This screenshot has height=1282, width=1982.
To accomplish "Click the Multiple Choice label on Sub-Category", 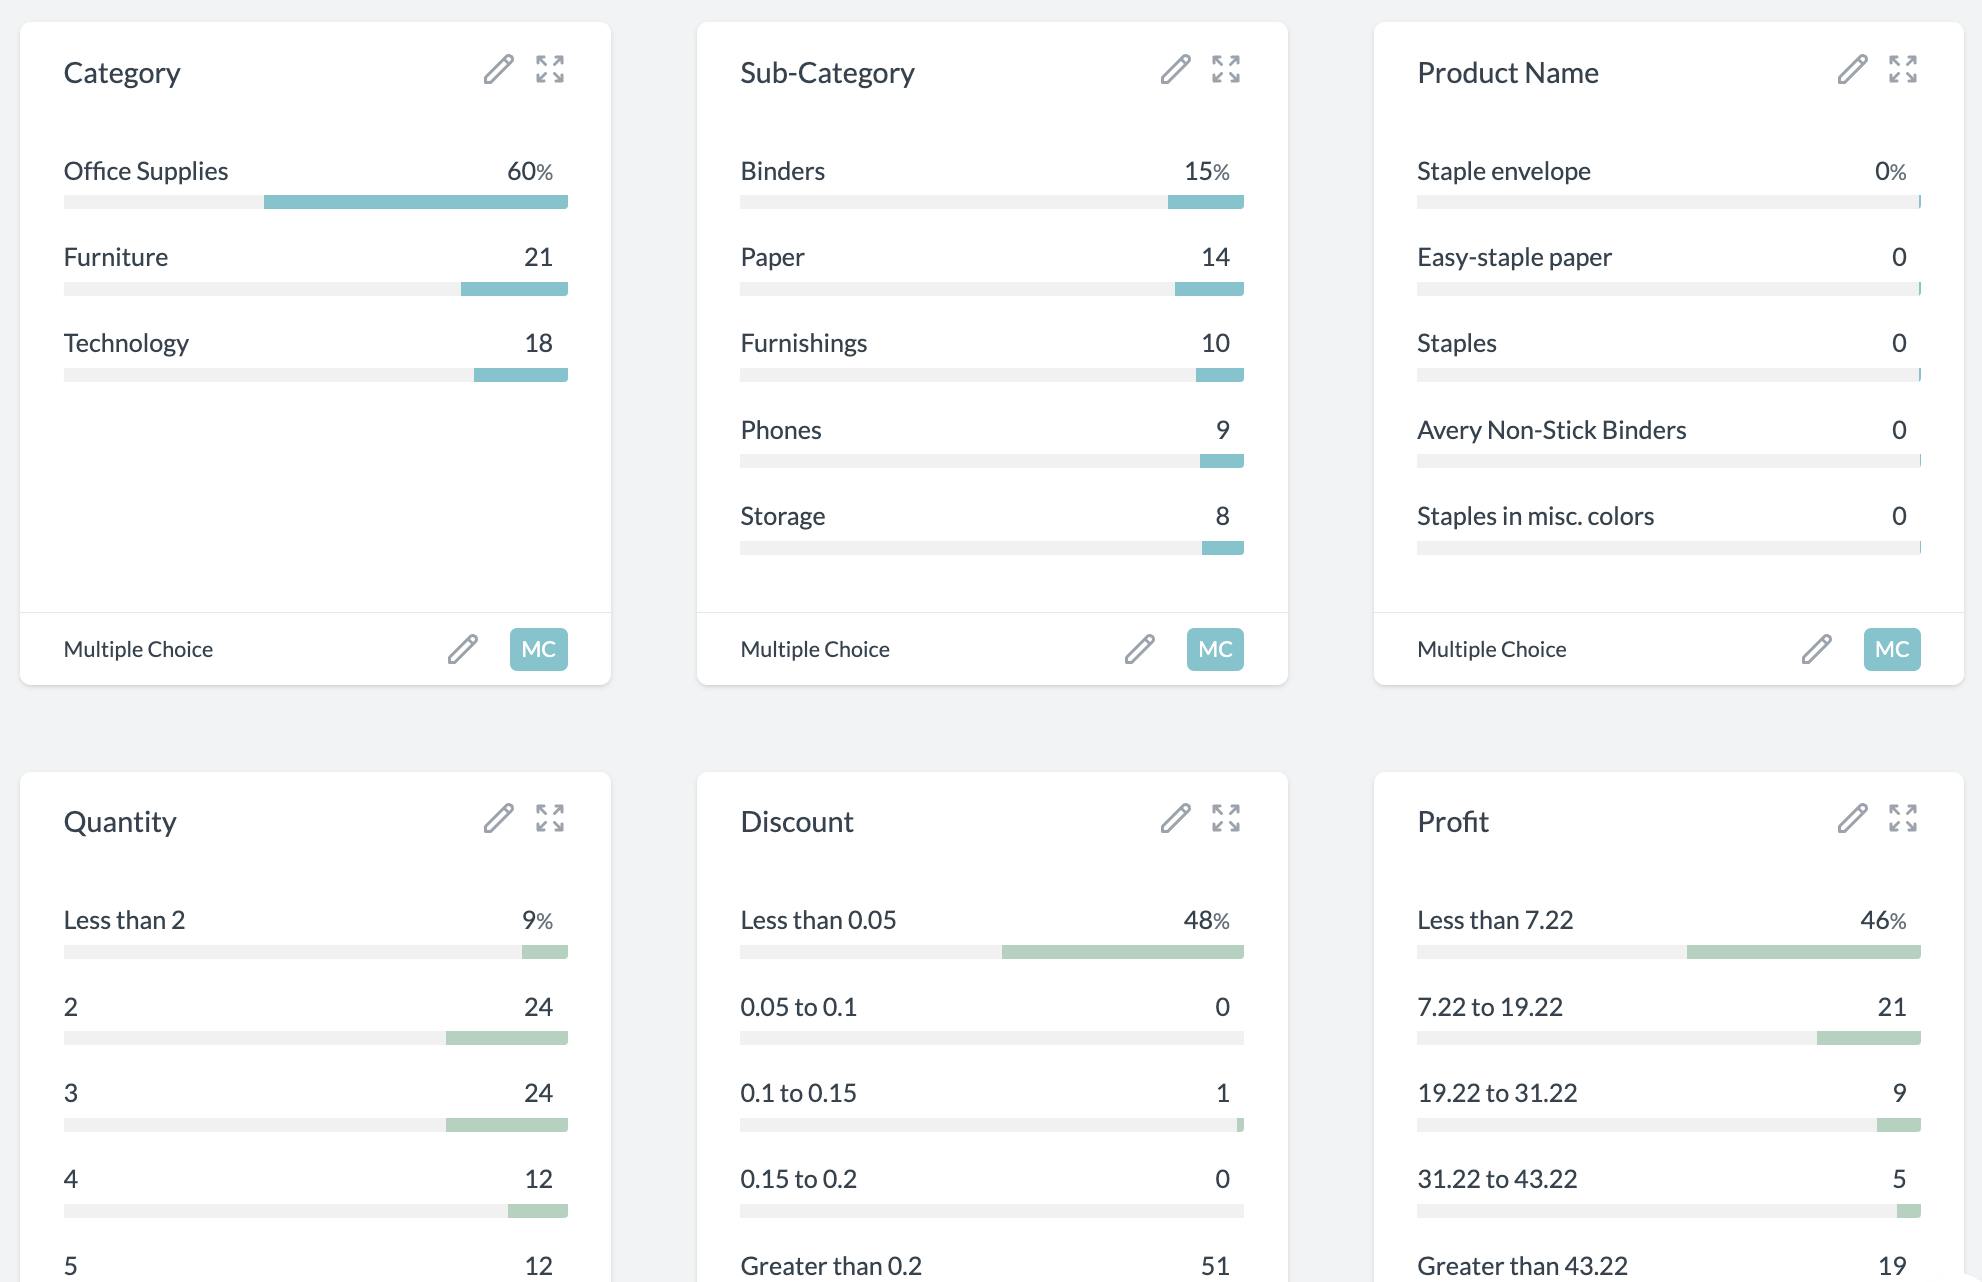I will pyautogui.click(x=815, y=649).
